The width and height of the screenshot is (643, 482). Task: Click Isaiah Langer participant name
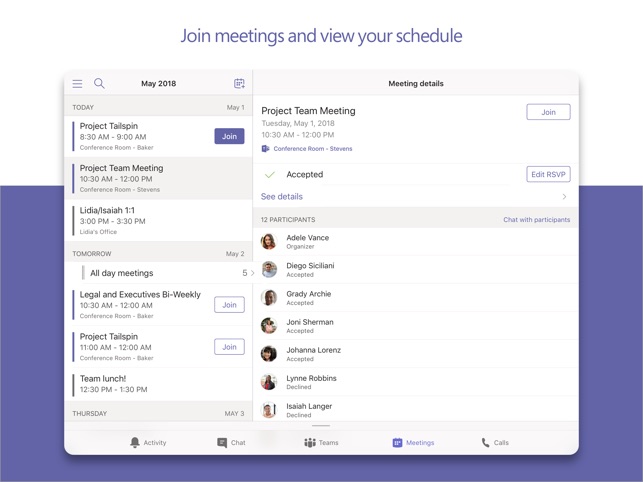309,406
